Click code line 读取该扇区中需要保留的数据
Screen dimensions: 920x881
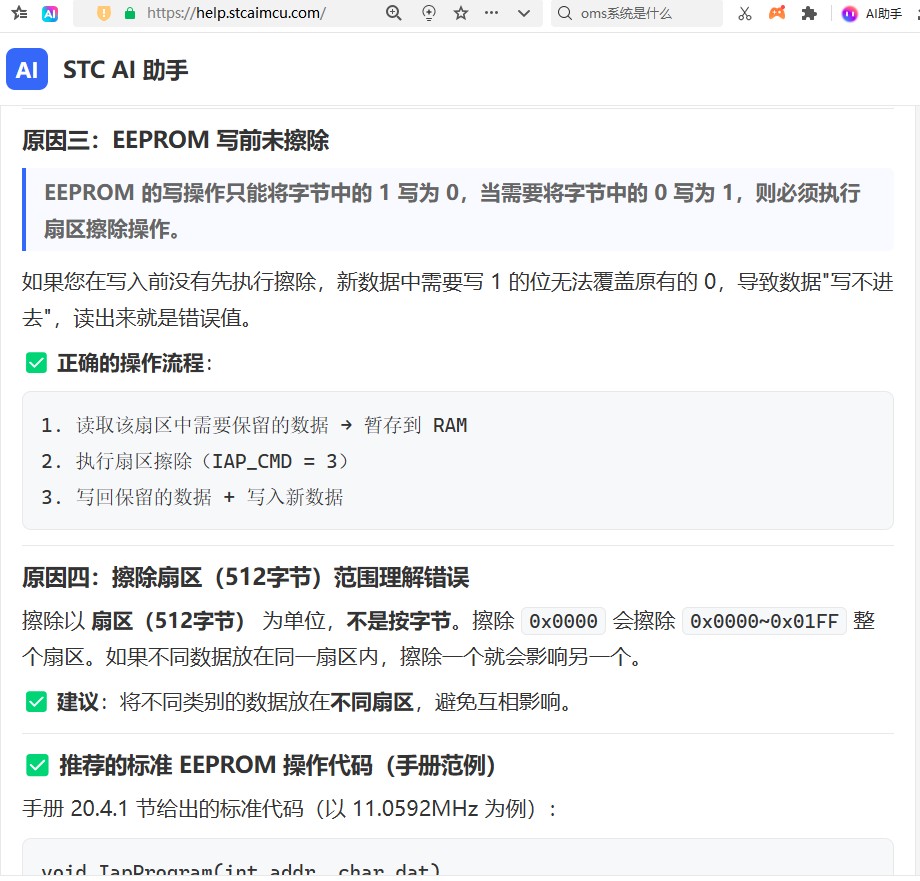pyautogui.click(x=254, y=425)
